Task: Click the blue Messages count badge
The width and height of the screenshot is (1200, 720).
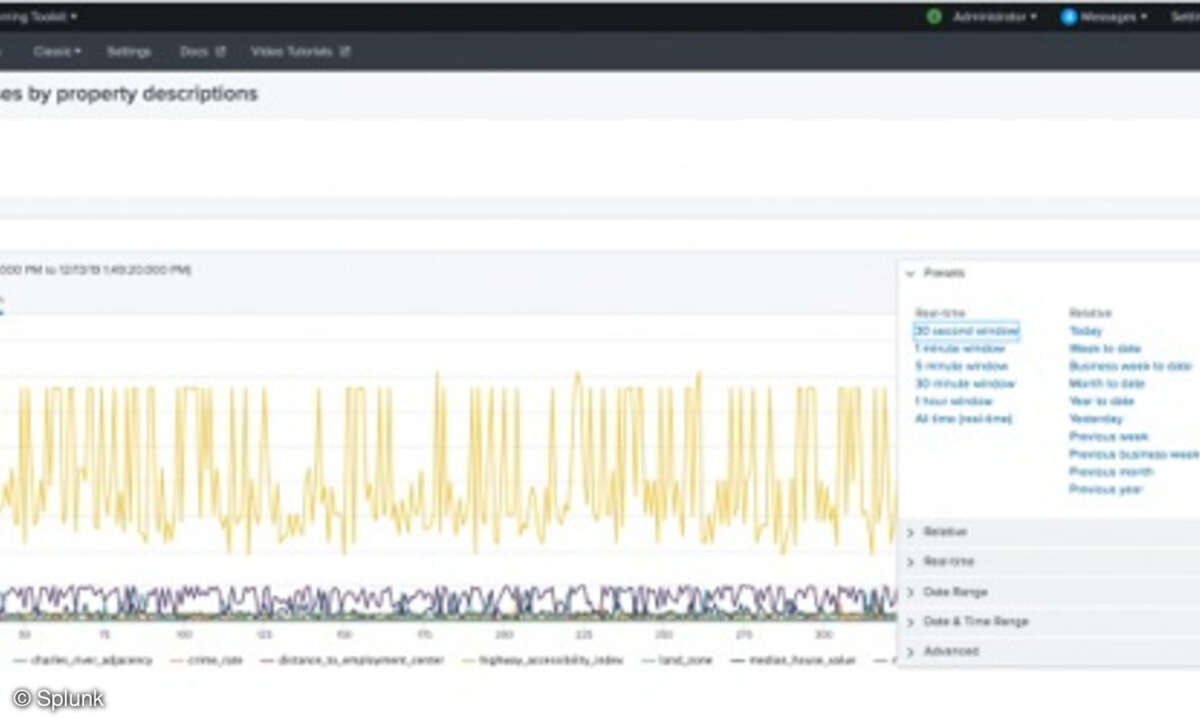Action: (1069, 17)
